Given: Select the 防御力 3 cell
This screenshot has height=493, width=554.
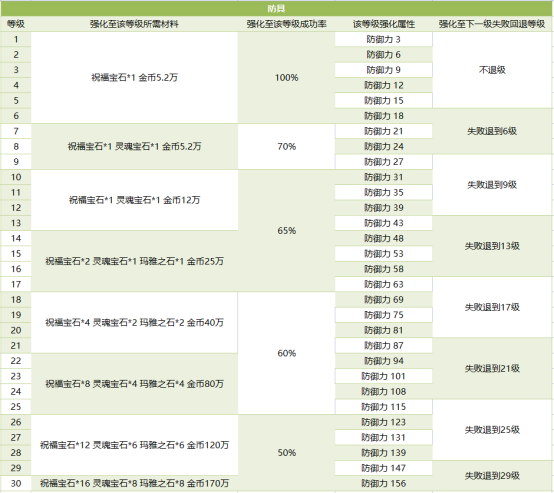Looking at the screenshot, I should point(384,39).
